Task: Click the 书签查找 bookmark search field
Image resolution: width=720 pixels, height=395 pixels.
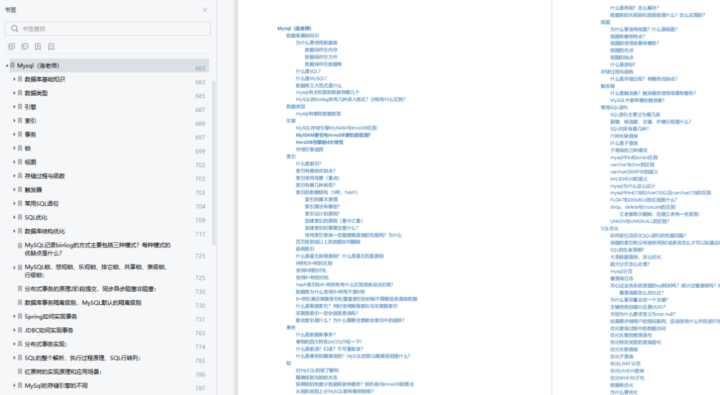Action: click(108, 28)
